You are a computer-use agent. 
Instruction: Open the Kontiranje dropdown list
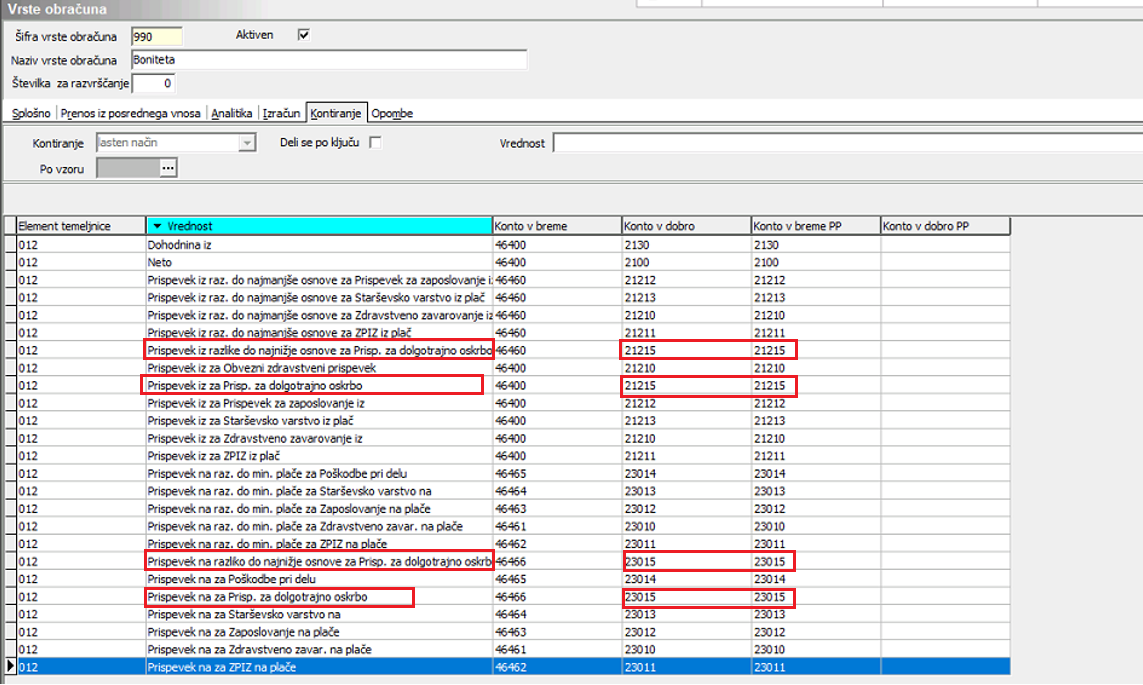click(x=247, y=144)
